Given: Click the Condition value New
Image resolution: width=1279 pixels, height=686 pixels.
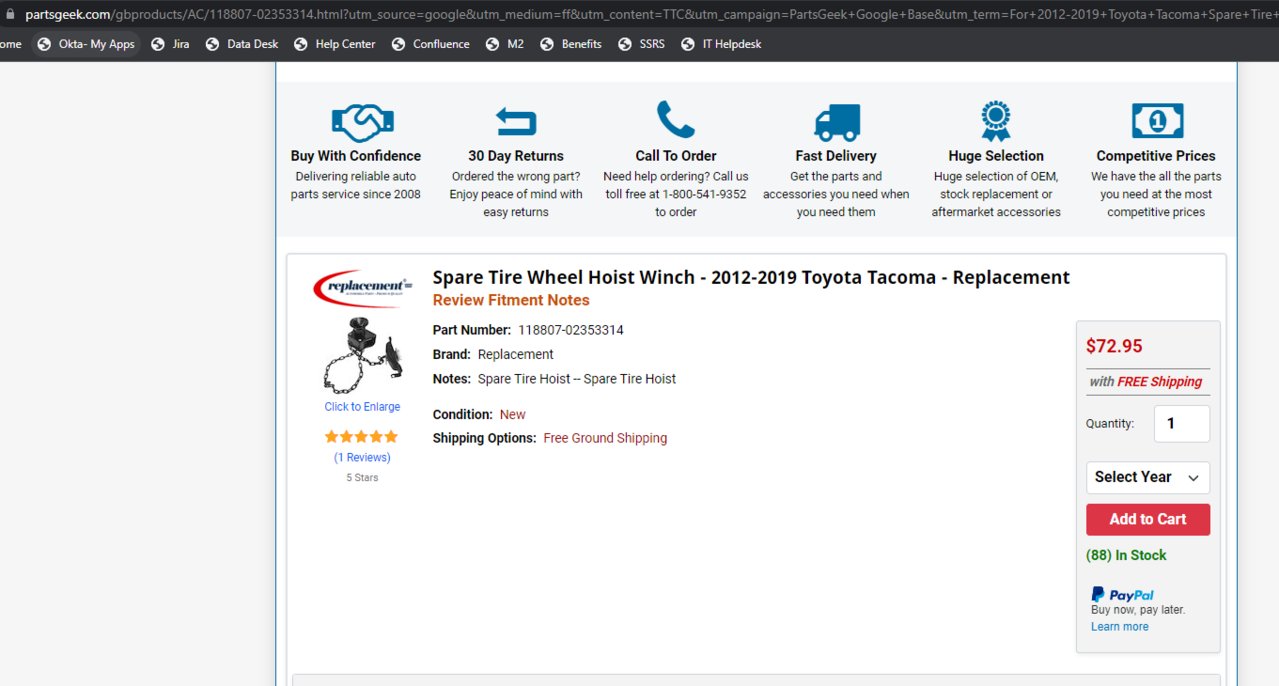Looking at the screenshot, I should pos(513,415).
